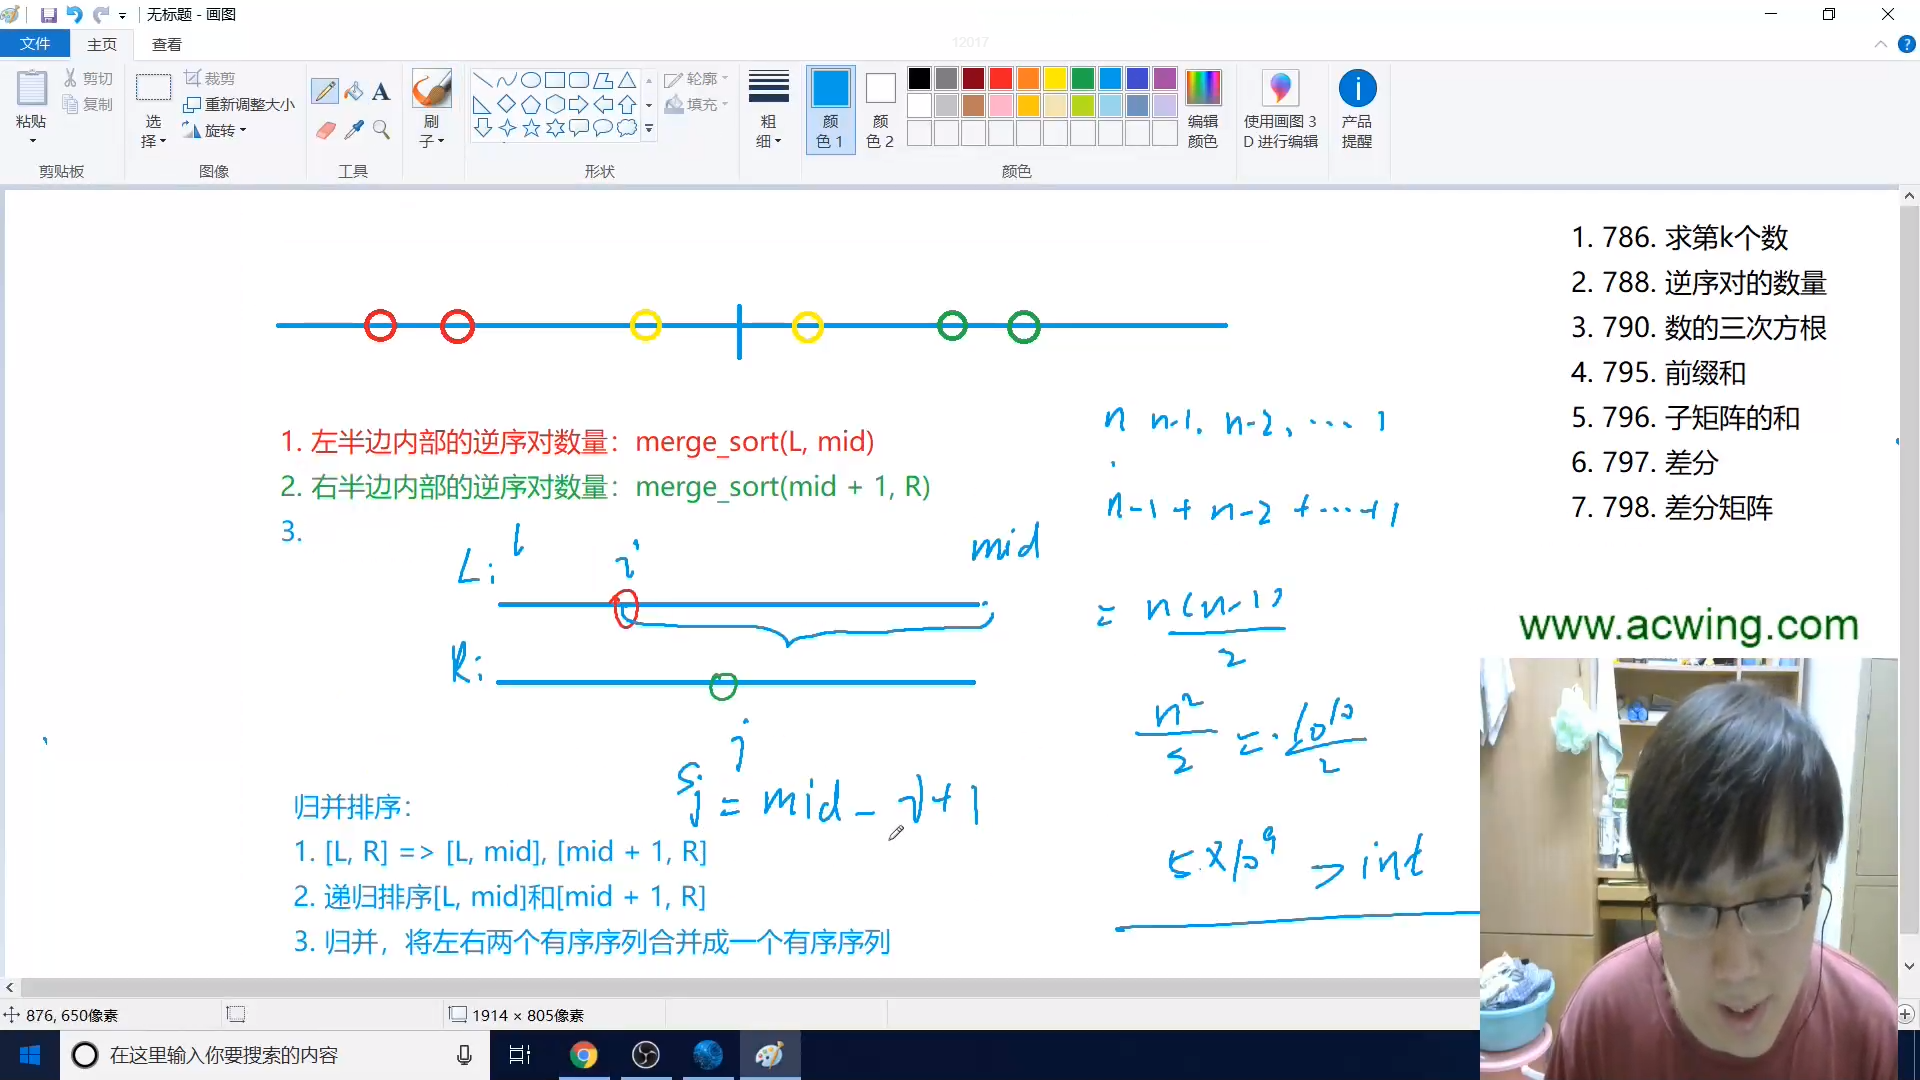Click the Redo arrow in quick access toolbar
This screenshot has height=1080, width=1920.
[100, 15]
